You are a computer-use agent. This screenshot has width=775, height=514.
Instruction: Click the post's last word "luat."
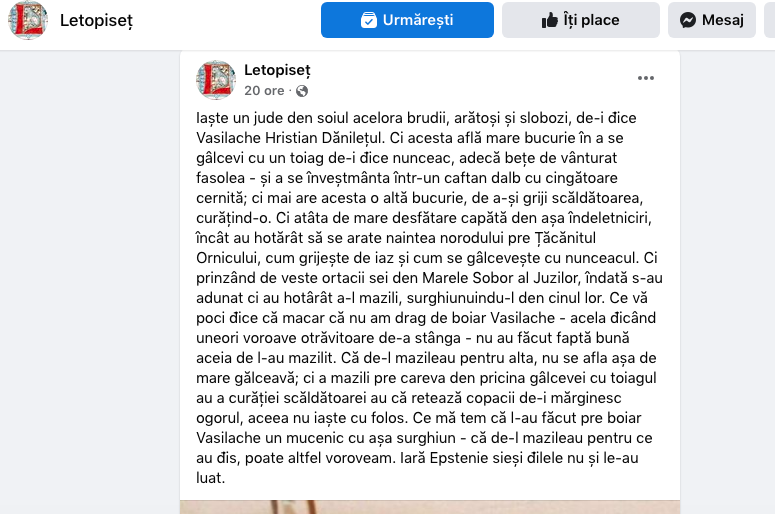pyautogui.click(x=211, y=478)
